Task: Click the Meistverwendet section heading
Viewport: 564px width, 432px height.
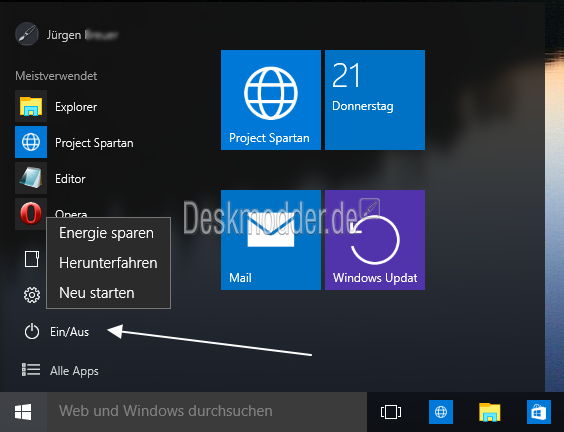Action: [56, 76]
